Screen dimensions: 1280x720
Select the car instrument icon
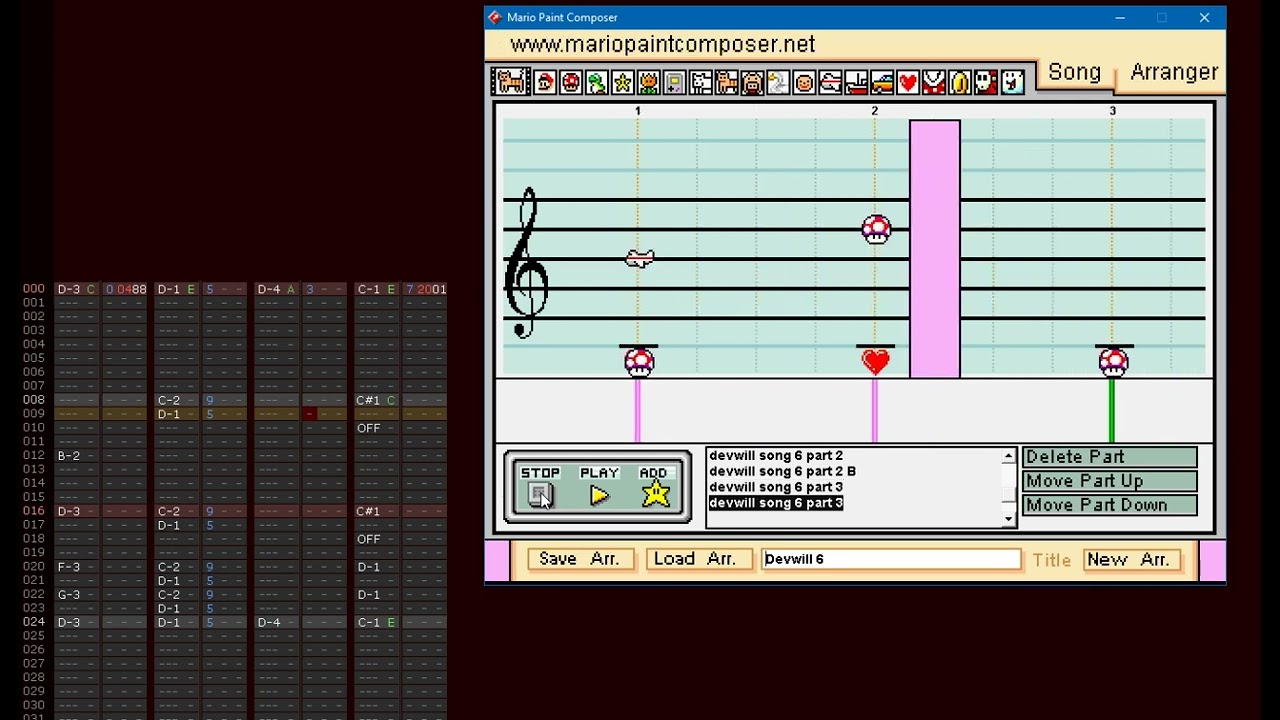pos(882,82)
